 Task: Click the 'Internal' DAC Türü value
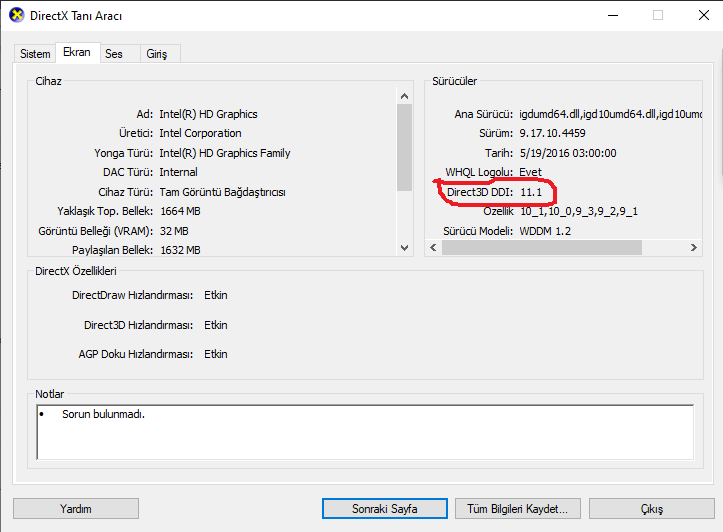point(178,172)
